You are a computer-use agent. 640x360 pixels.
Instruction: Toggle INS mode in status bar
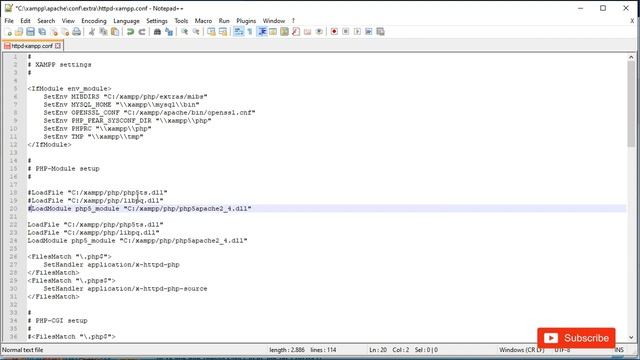tap(619, 350)
